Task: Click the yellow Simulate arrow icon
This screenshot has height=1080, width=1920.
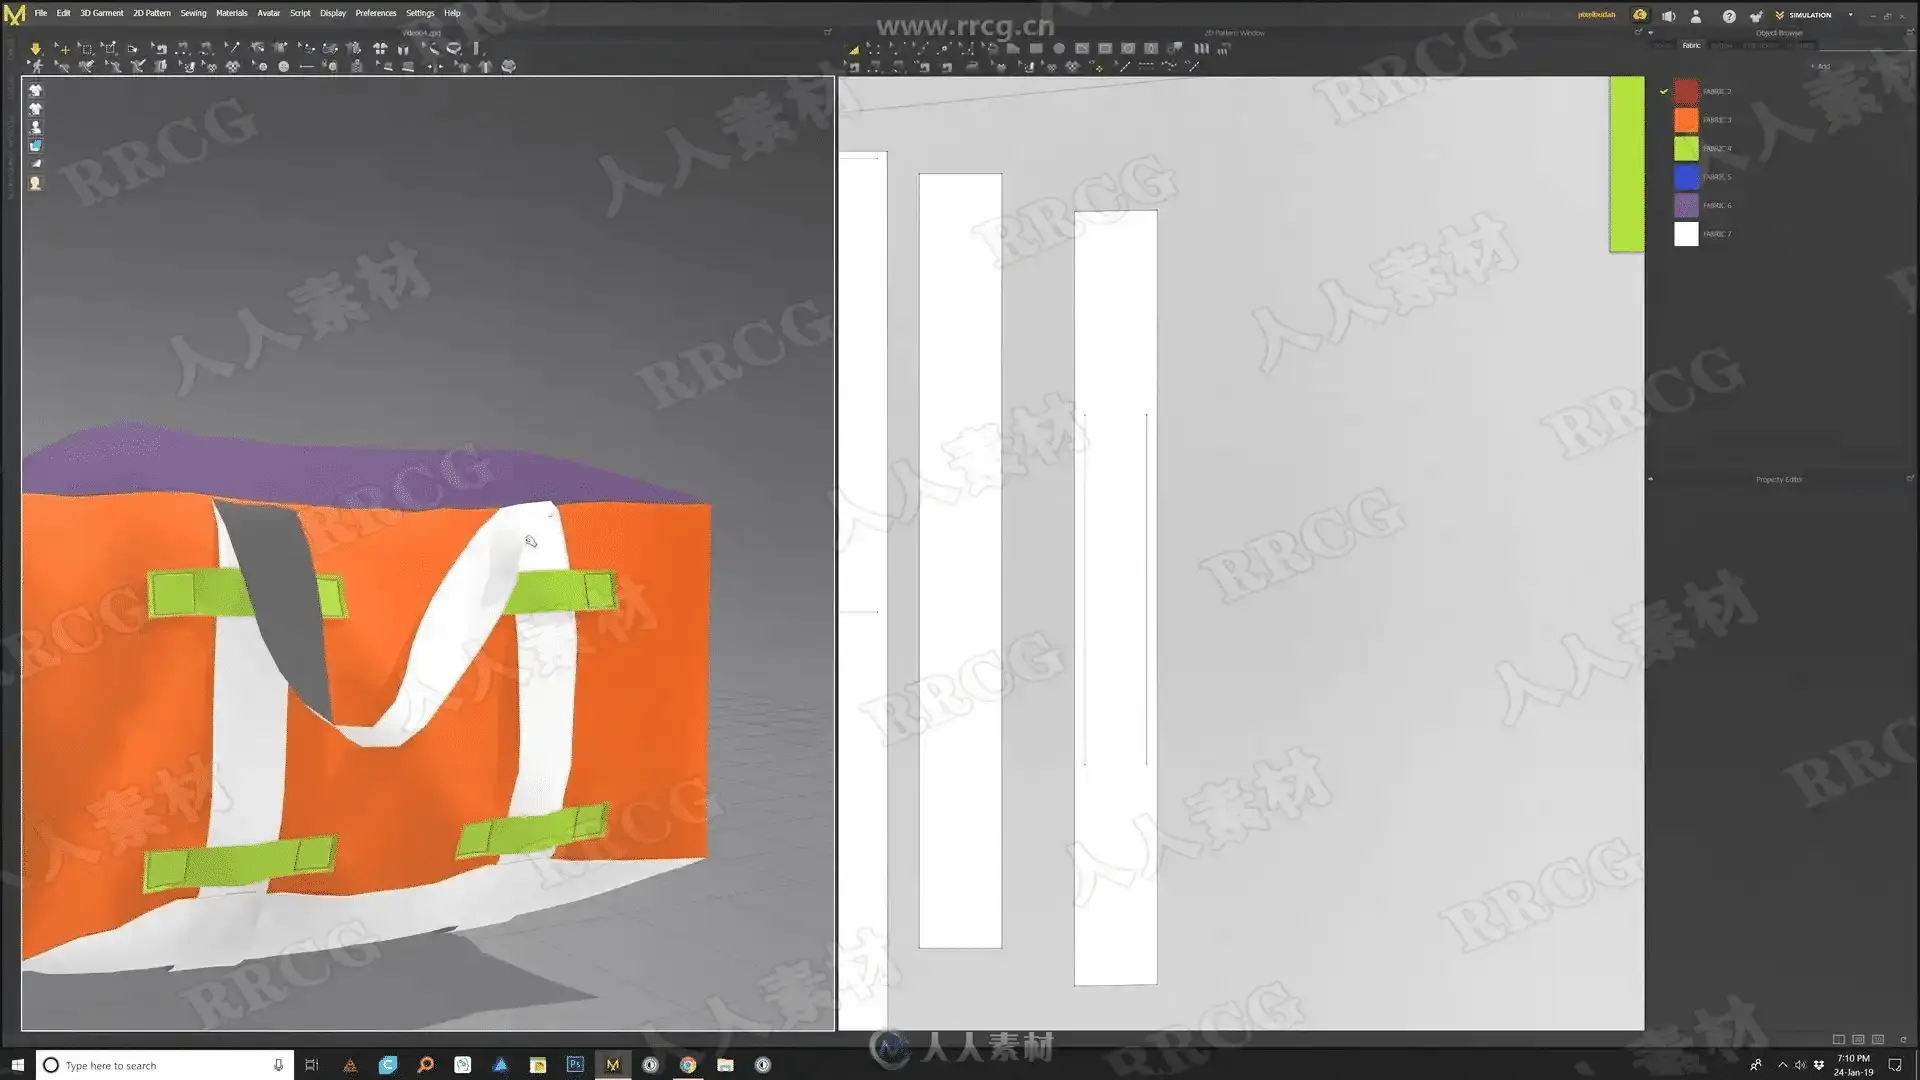Action: tap(35, 48)
